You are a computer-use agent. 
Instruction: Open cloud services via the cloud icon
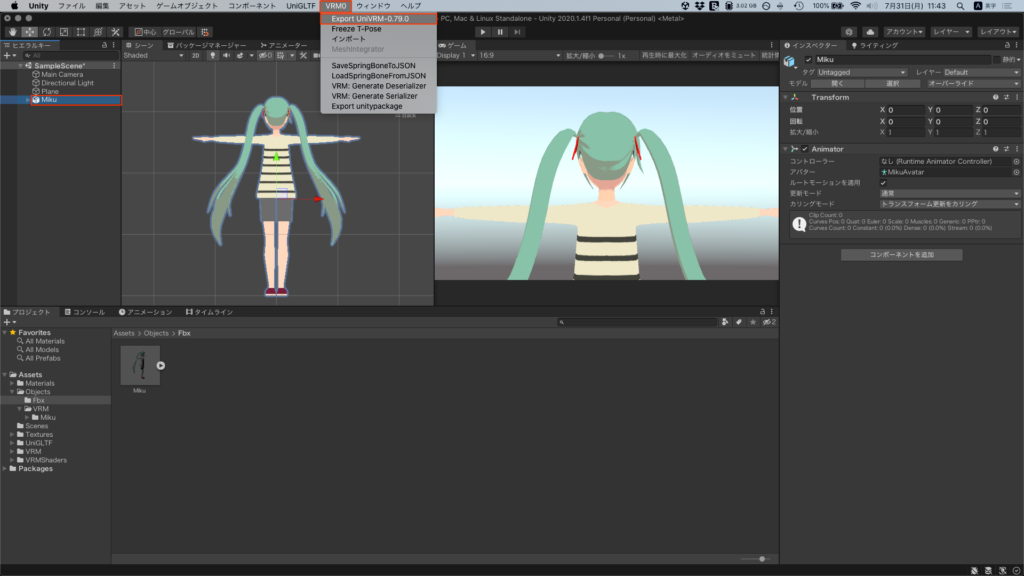point(869,32)
